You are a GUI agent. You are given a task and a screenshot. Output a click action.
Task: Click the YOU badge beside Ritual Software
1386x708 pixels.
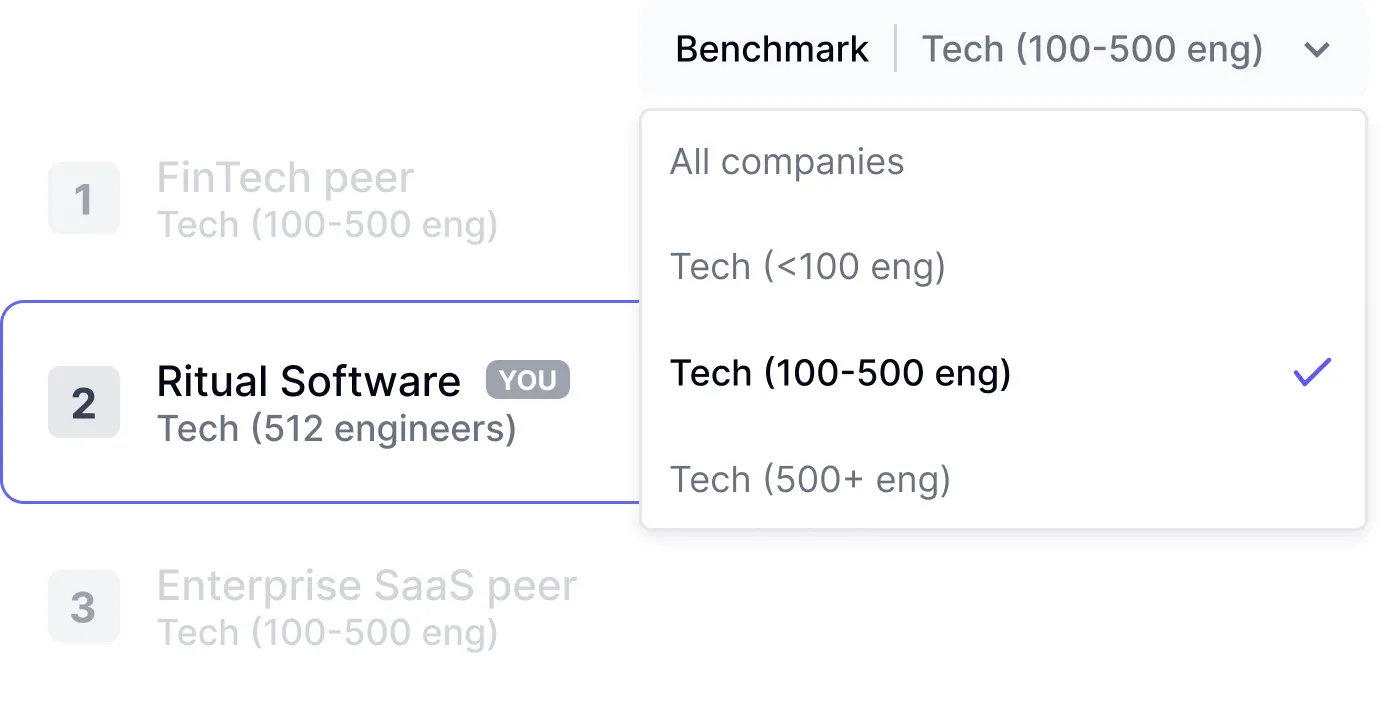pyautogui.click(x=527, y=380)
